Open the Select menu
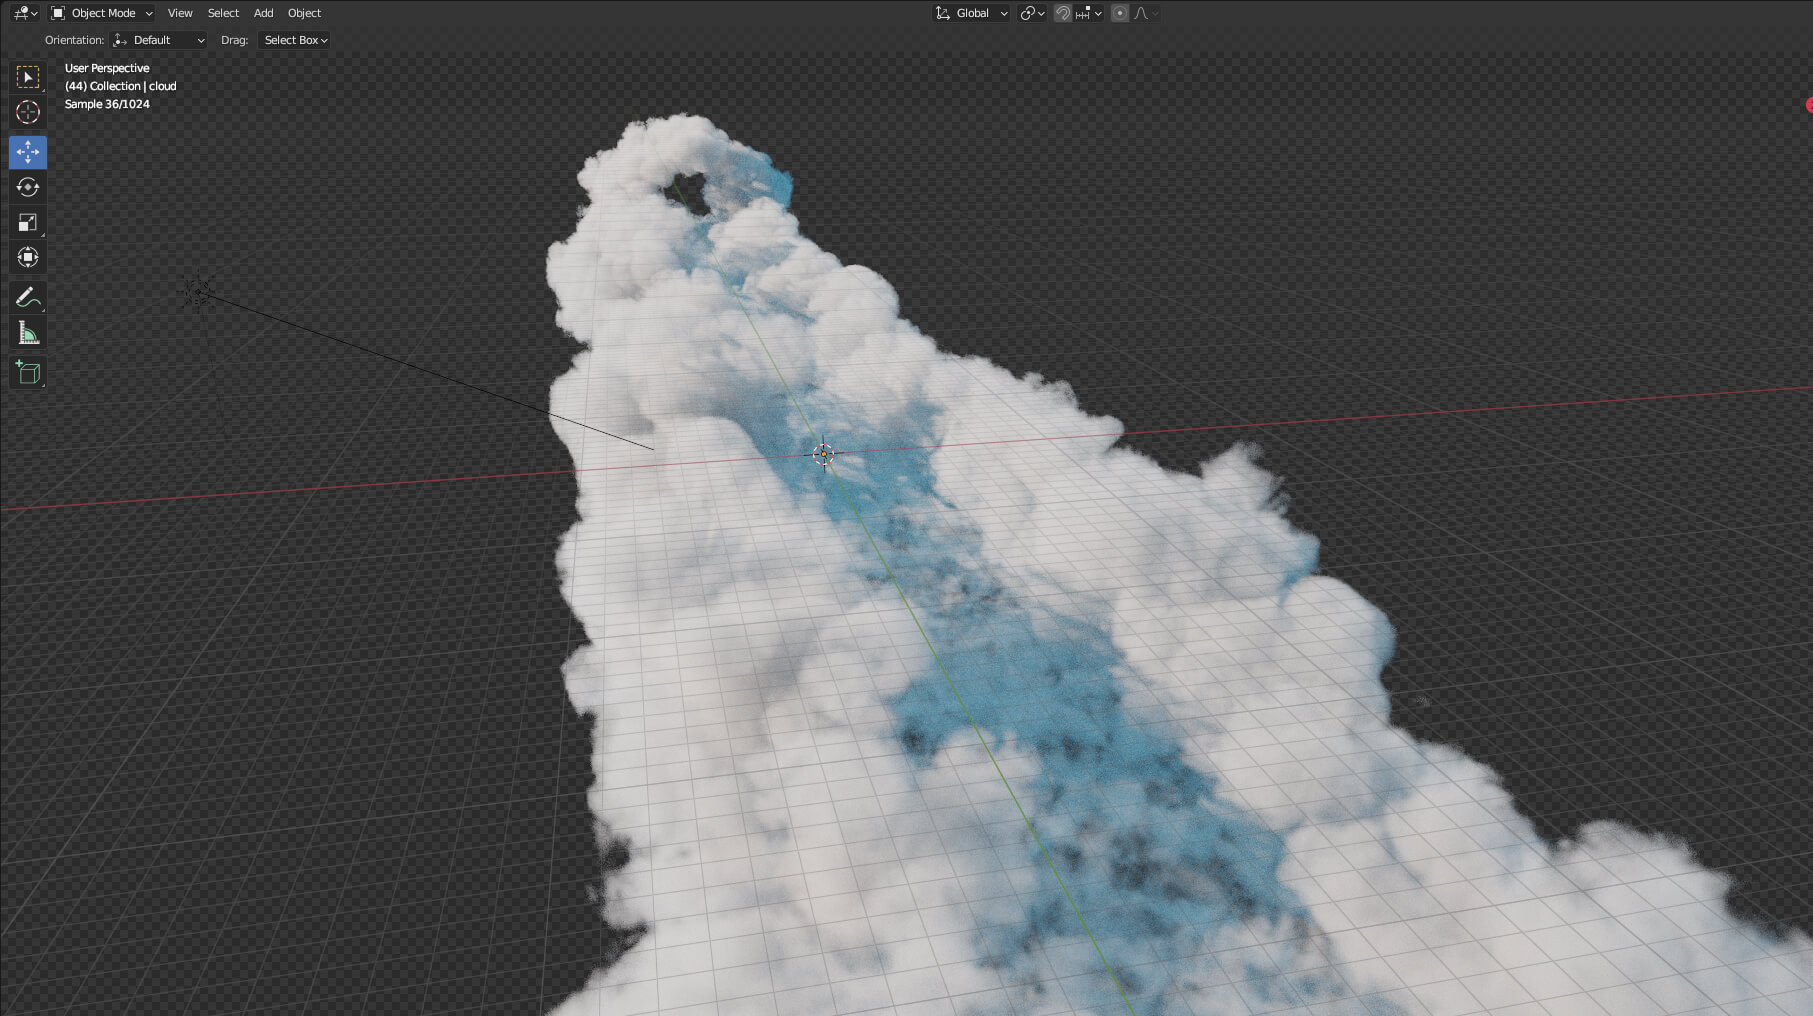1813x1016 pixels. click(x=223, y=13)
